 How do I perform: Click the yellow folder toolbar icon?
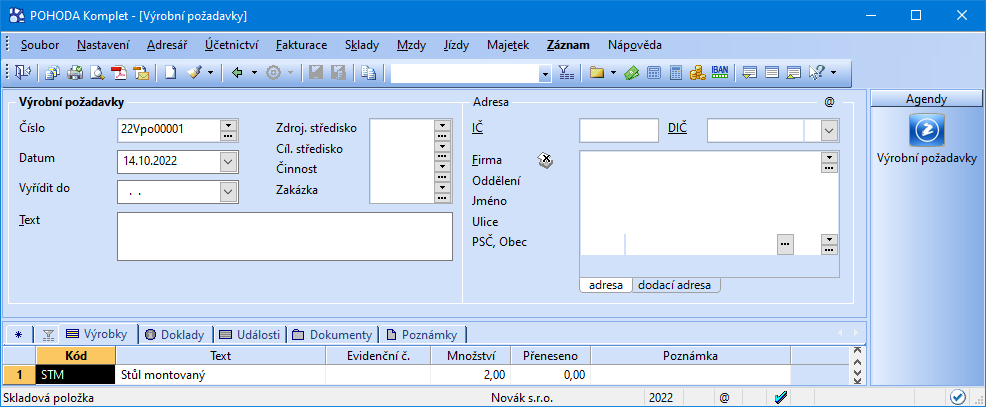[x=597, y=73]
